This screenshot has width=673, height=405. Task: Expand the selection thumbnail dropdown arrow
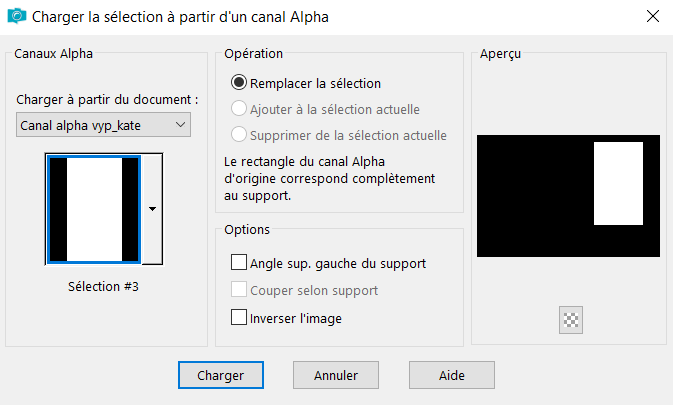[152, 209]
